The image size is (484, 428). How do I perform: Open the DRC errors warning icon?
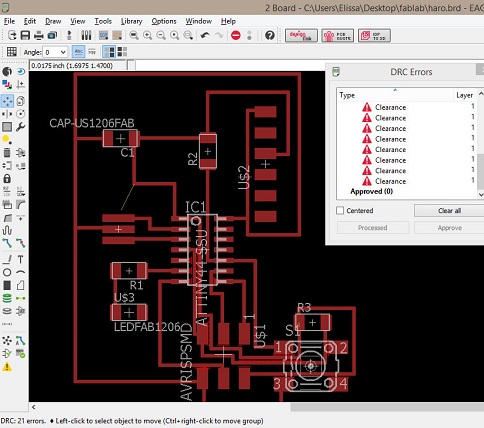pyautogui.click(x=7, y=367)
